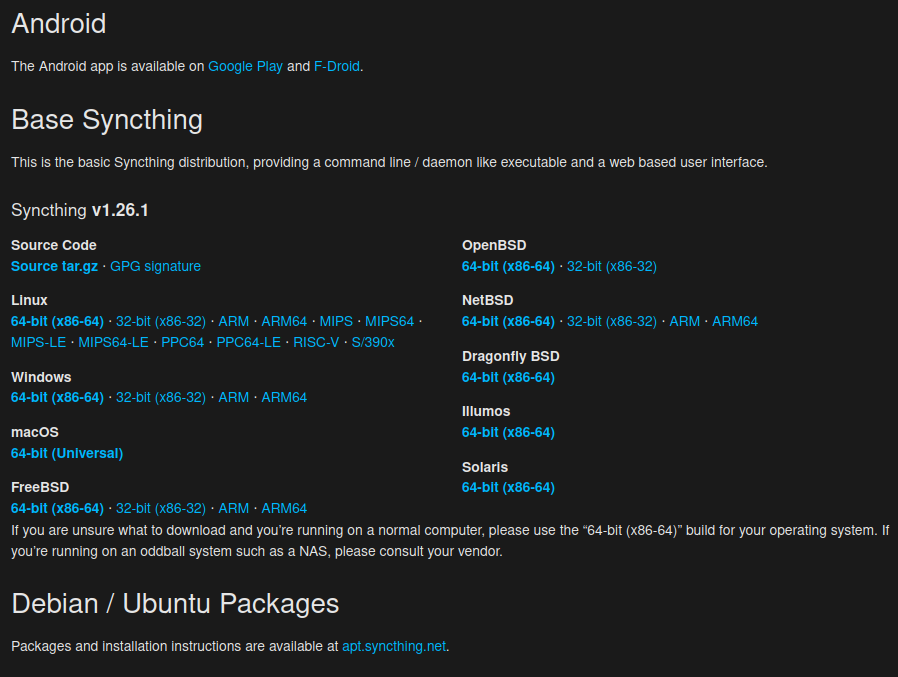Click the NetBSD platform label
Viewport: 898px width, 677px height.
[x=488, y=300]
